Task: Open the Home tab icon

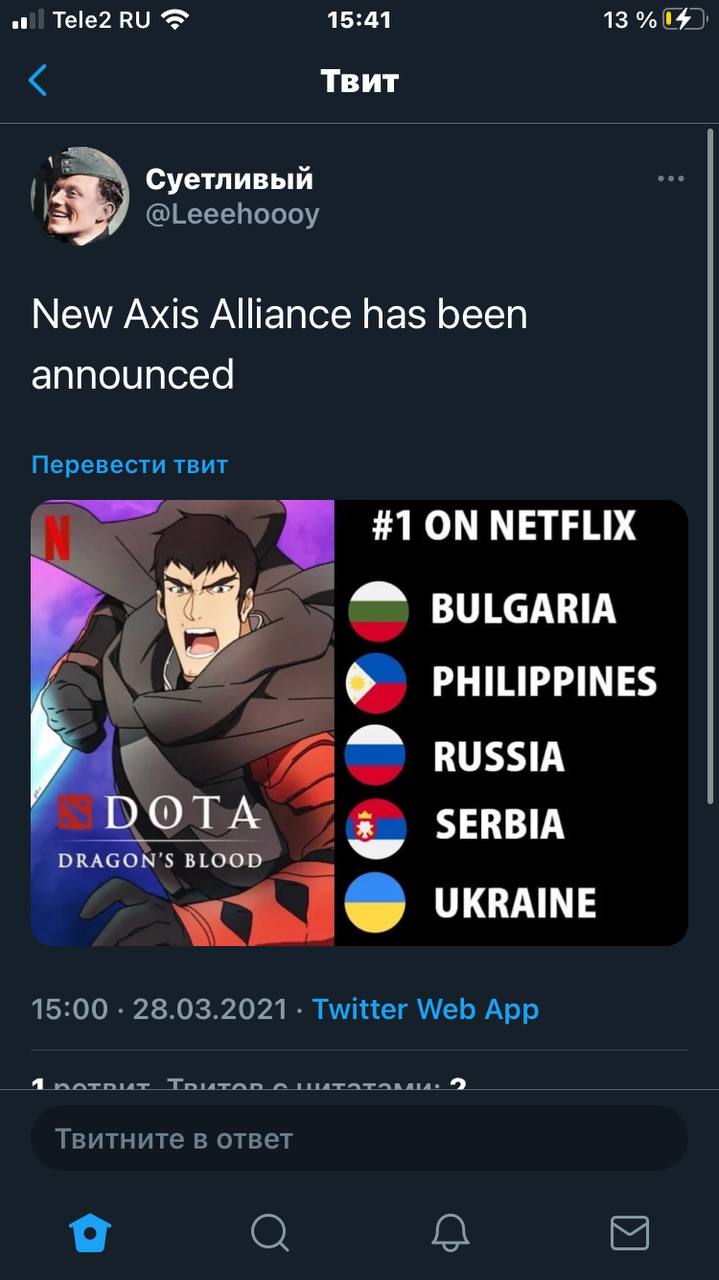Action: point(90,1232)
